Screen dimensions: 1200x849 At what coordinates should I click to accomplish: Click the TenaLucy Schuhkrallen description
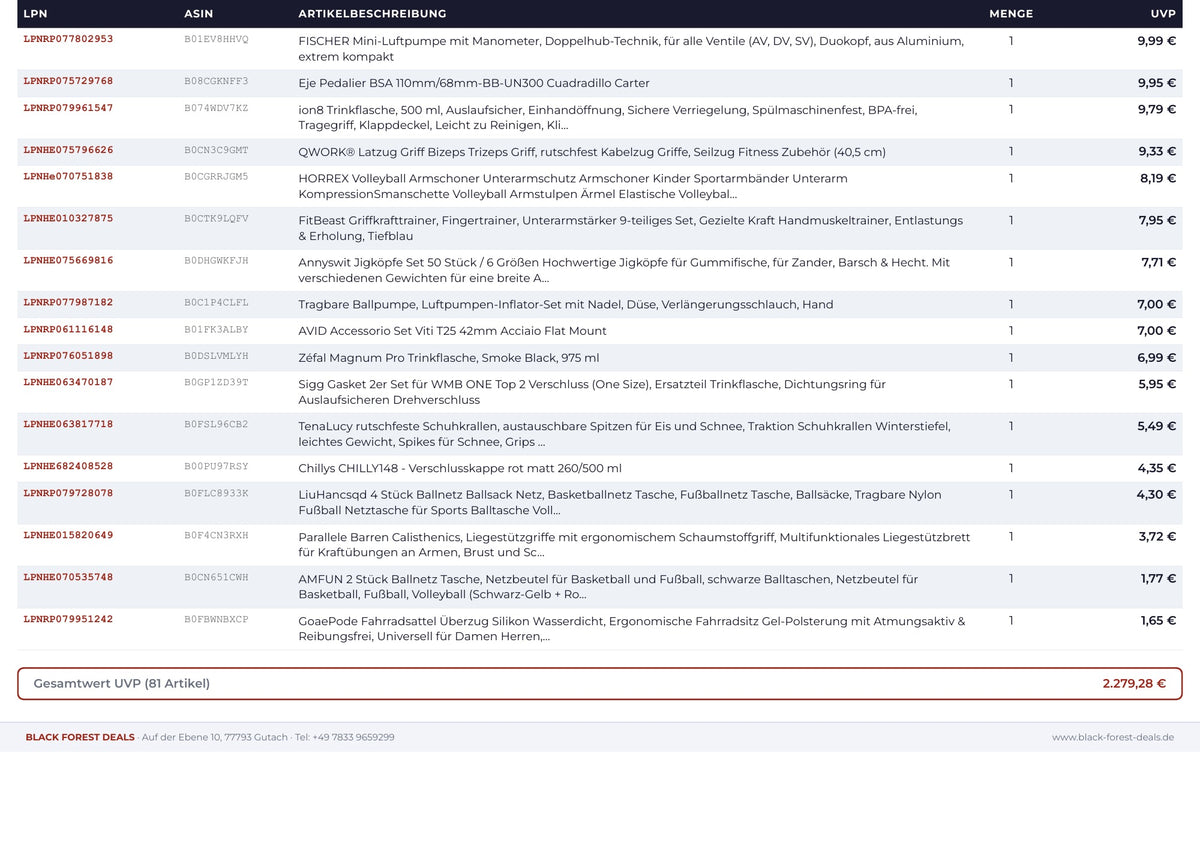[625, 434]
